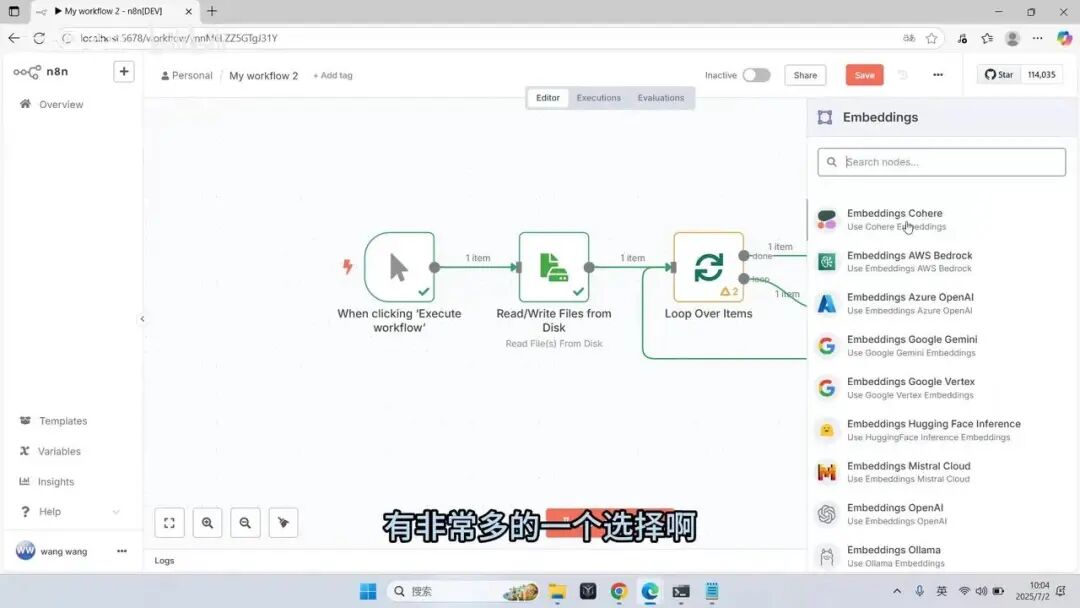The height and width of the screenshot is (608, 1080).
Task: Click the browser refresh button
Action: [x=39, y=38]
